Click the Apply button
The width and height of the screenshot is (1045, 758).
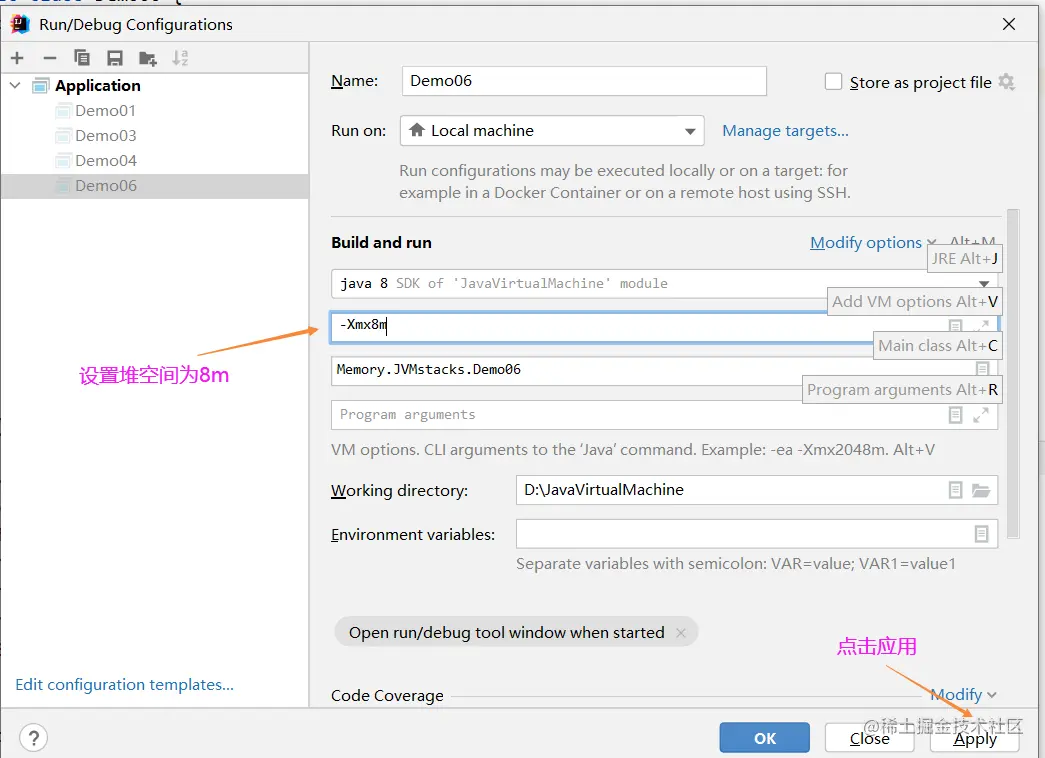[974, 738]
